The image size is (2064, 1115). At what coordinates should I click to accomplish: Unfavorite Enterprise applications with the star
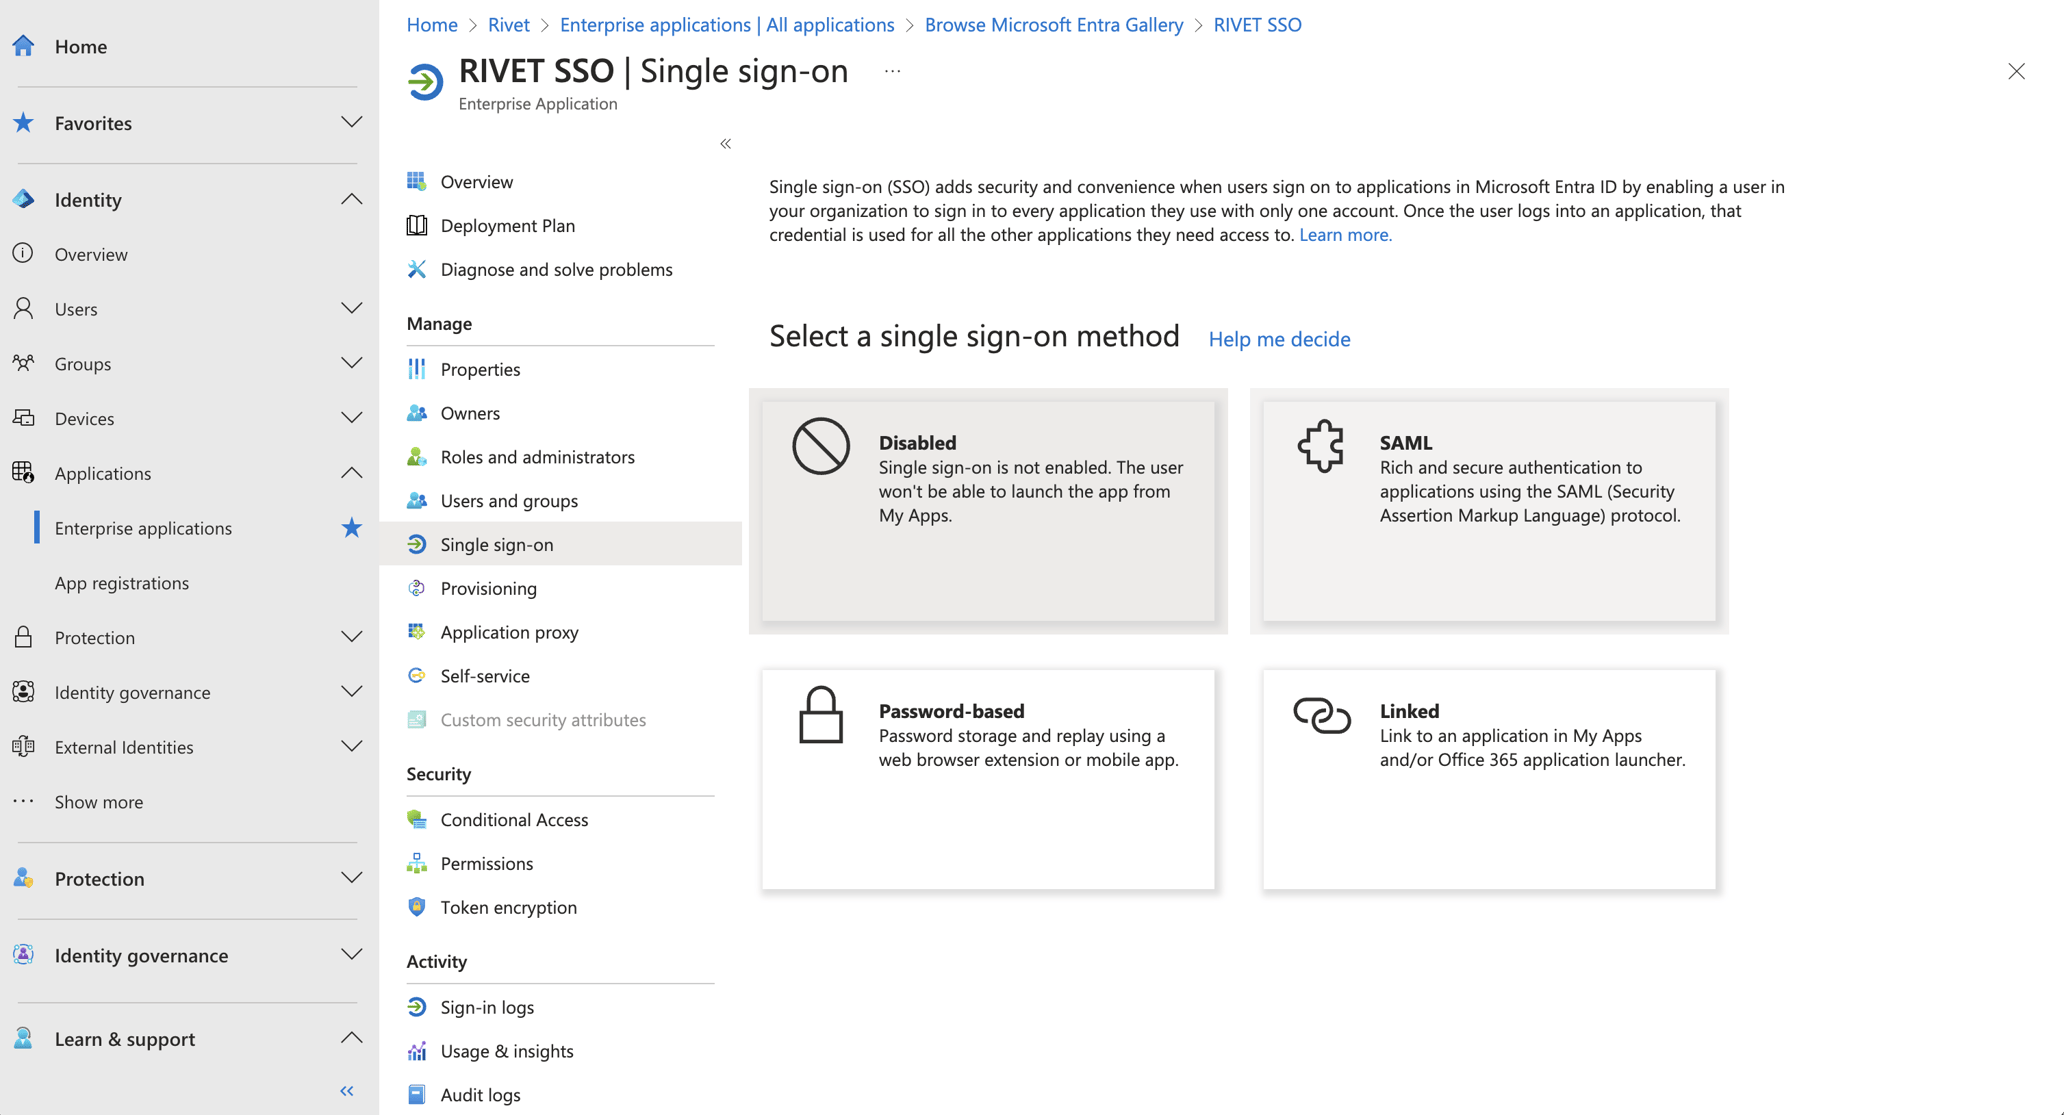pyautogui.click(x=351, y=528)
